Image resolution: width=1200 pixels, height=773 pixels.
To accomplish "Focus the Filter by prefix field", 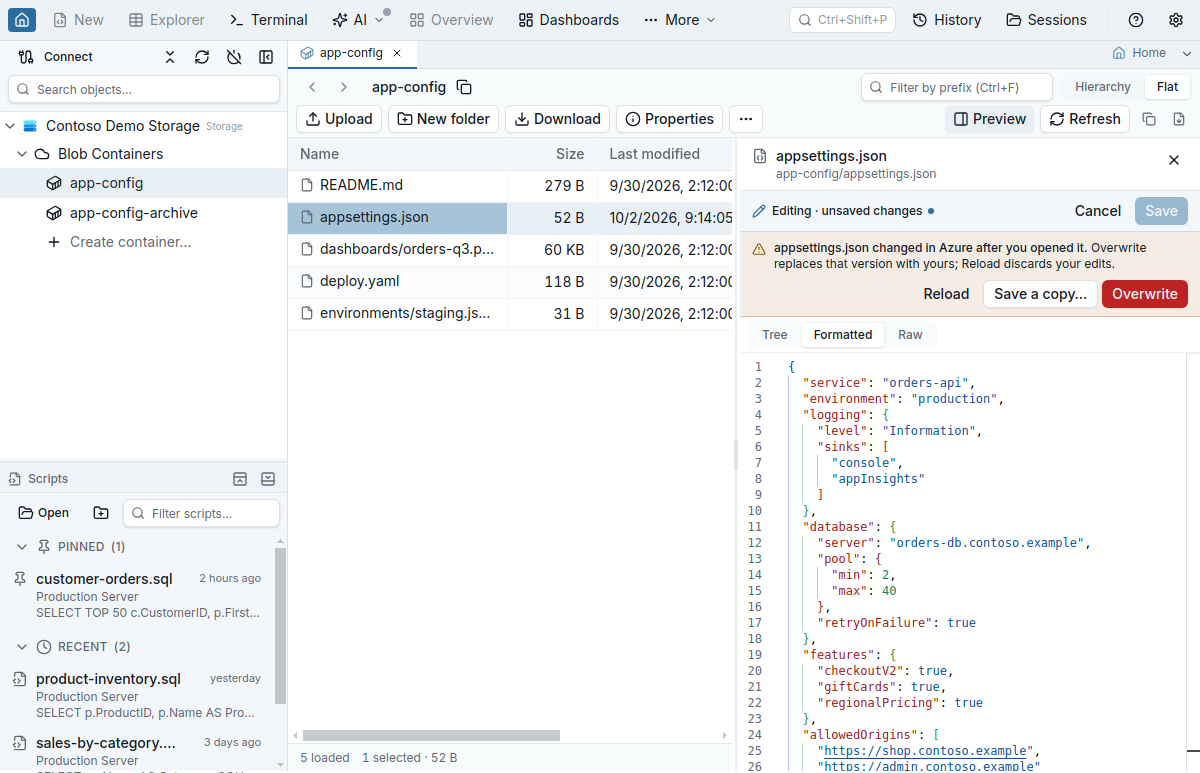I will pyautogui.click(x=957, y=87).
